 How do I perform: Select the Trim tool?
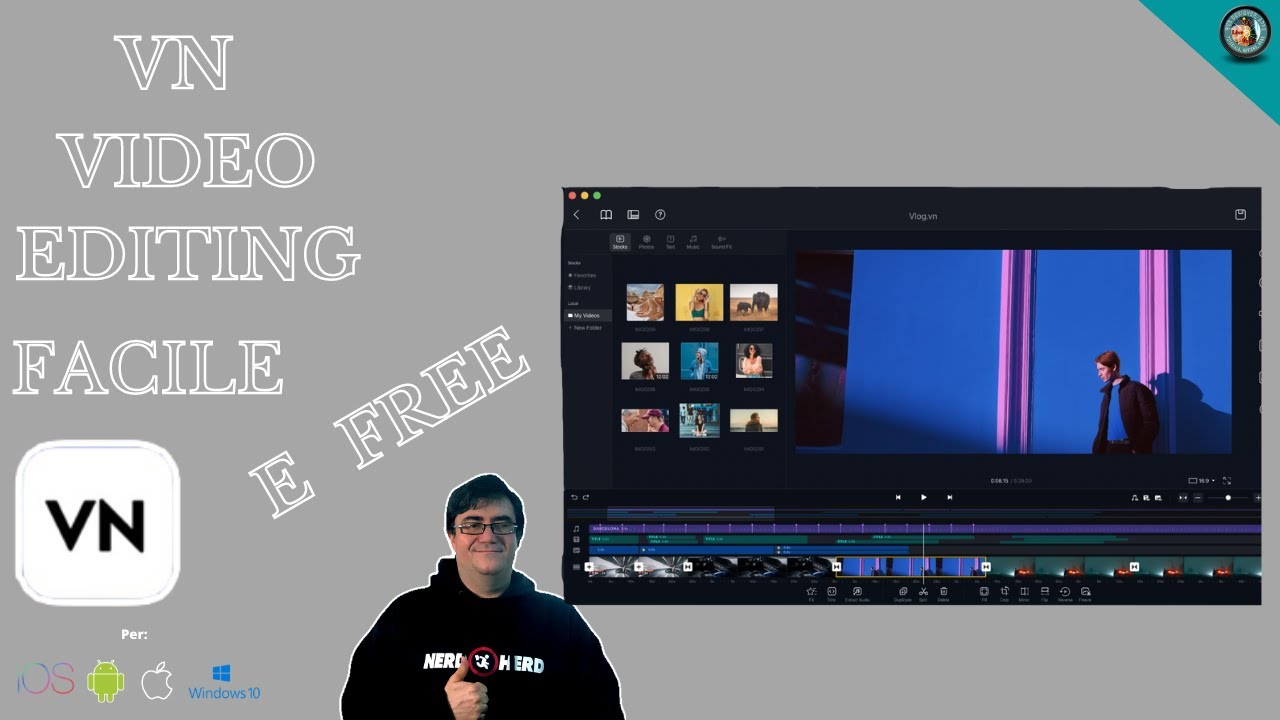click(x=831, y=594)
